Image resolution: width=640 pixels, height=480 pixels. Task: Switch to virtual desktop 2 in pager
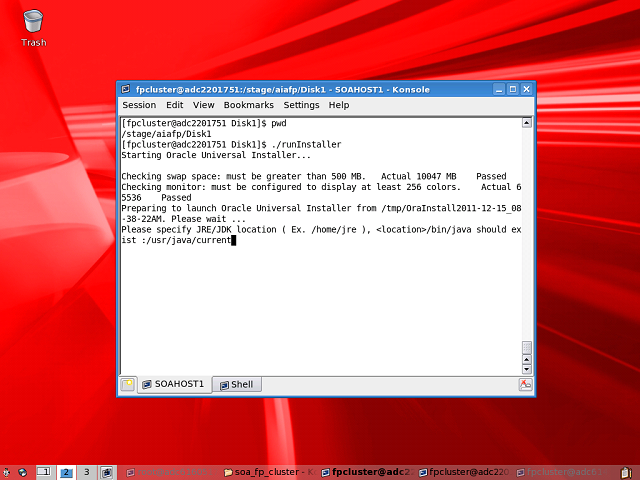coord(66,471)
